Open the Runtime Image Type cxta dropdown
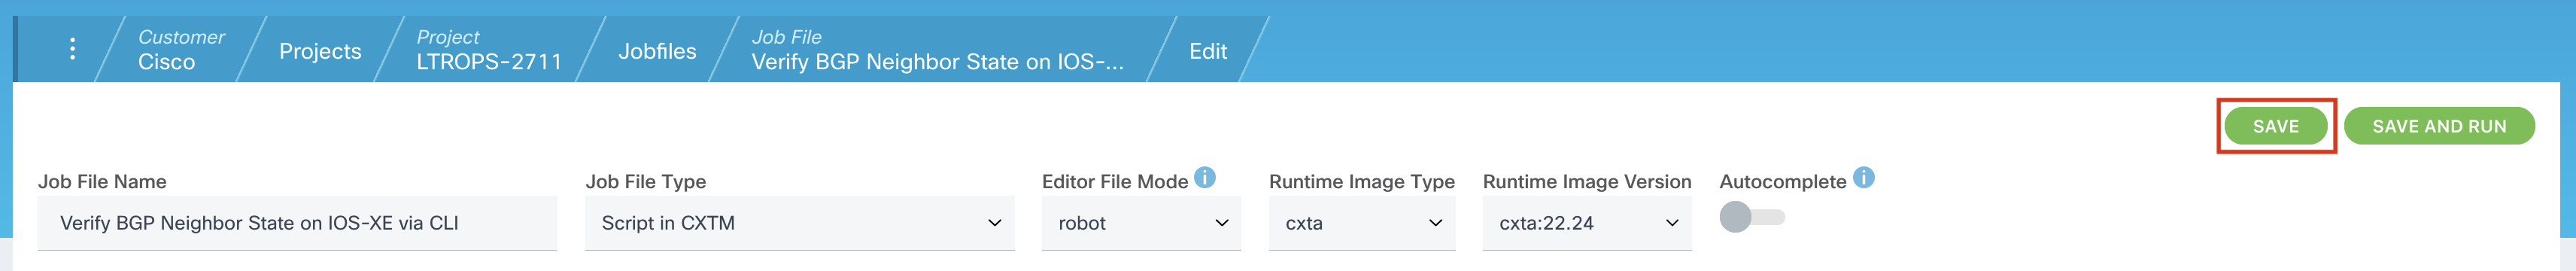 coord(1362,223)
